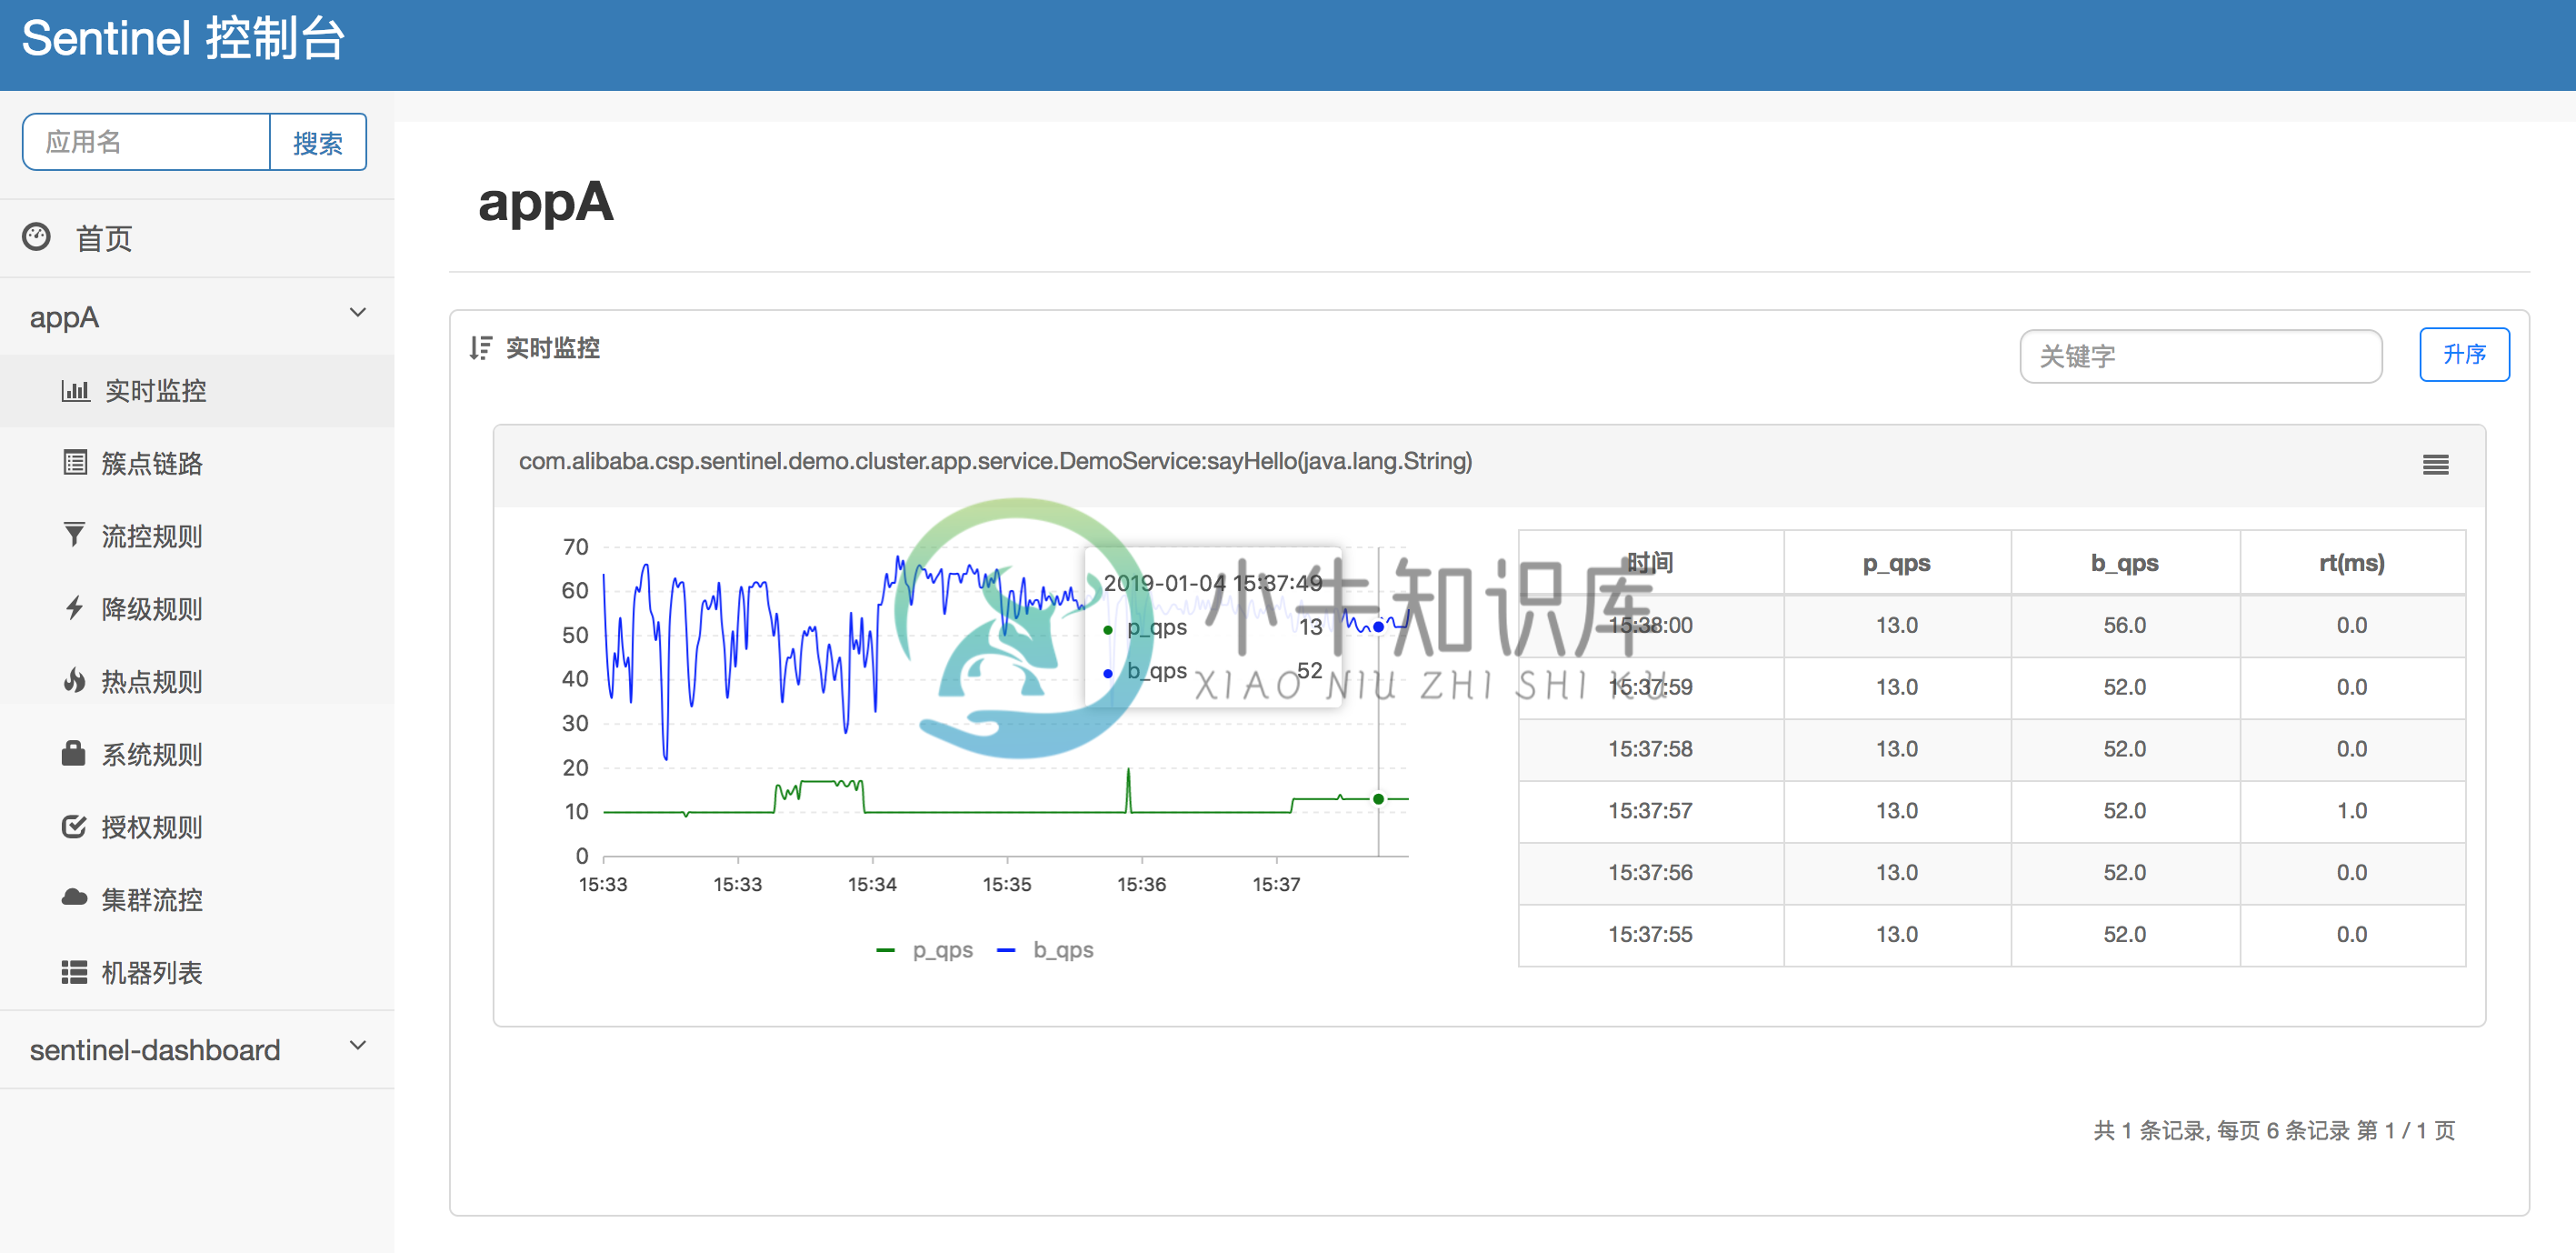Click the 实时监控 panel heading text

click(x=553, y=348)
